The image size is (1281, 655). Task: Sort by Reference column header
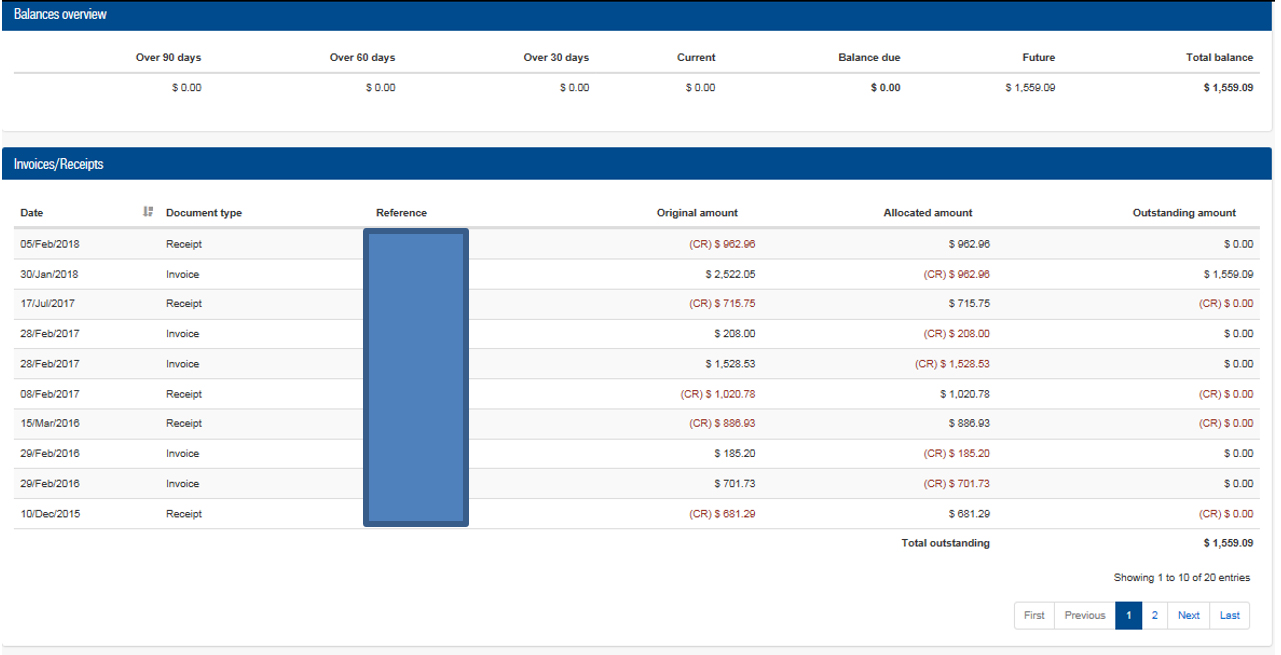[x=401, y=213]
